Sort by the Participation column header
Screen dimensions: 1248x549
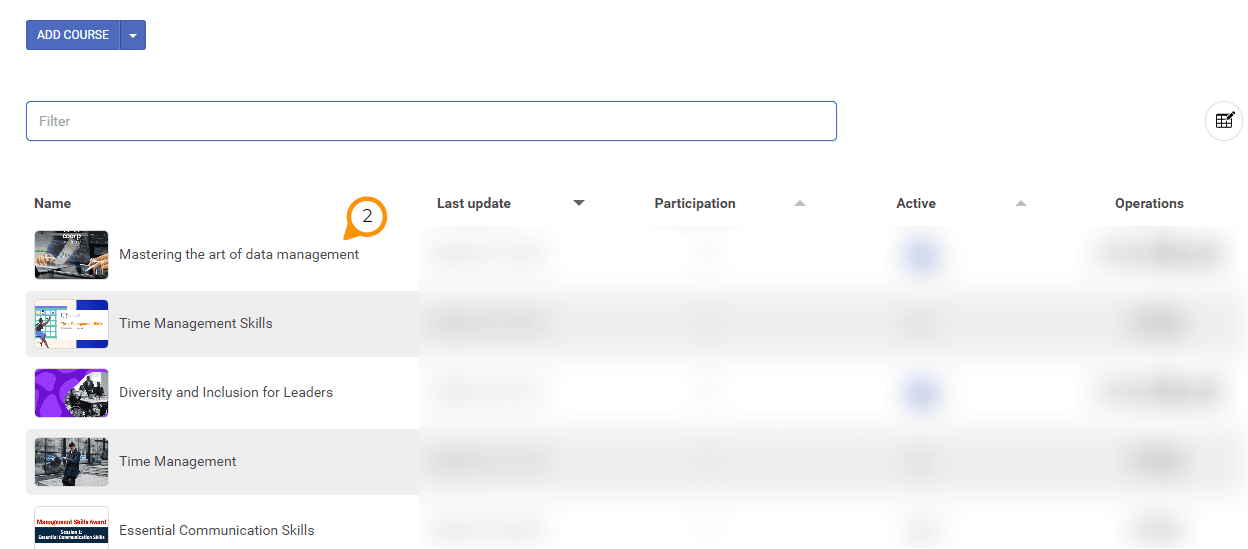pos(695,203)
